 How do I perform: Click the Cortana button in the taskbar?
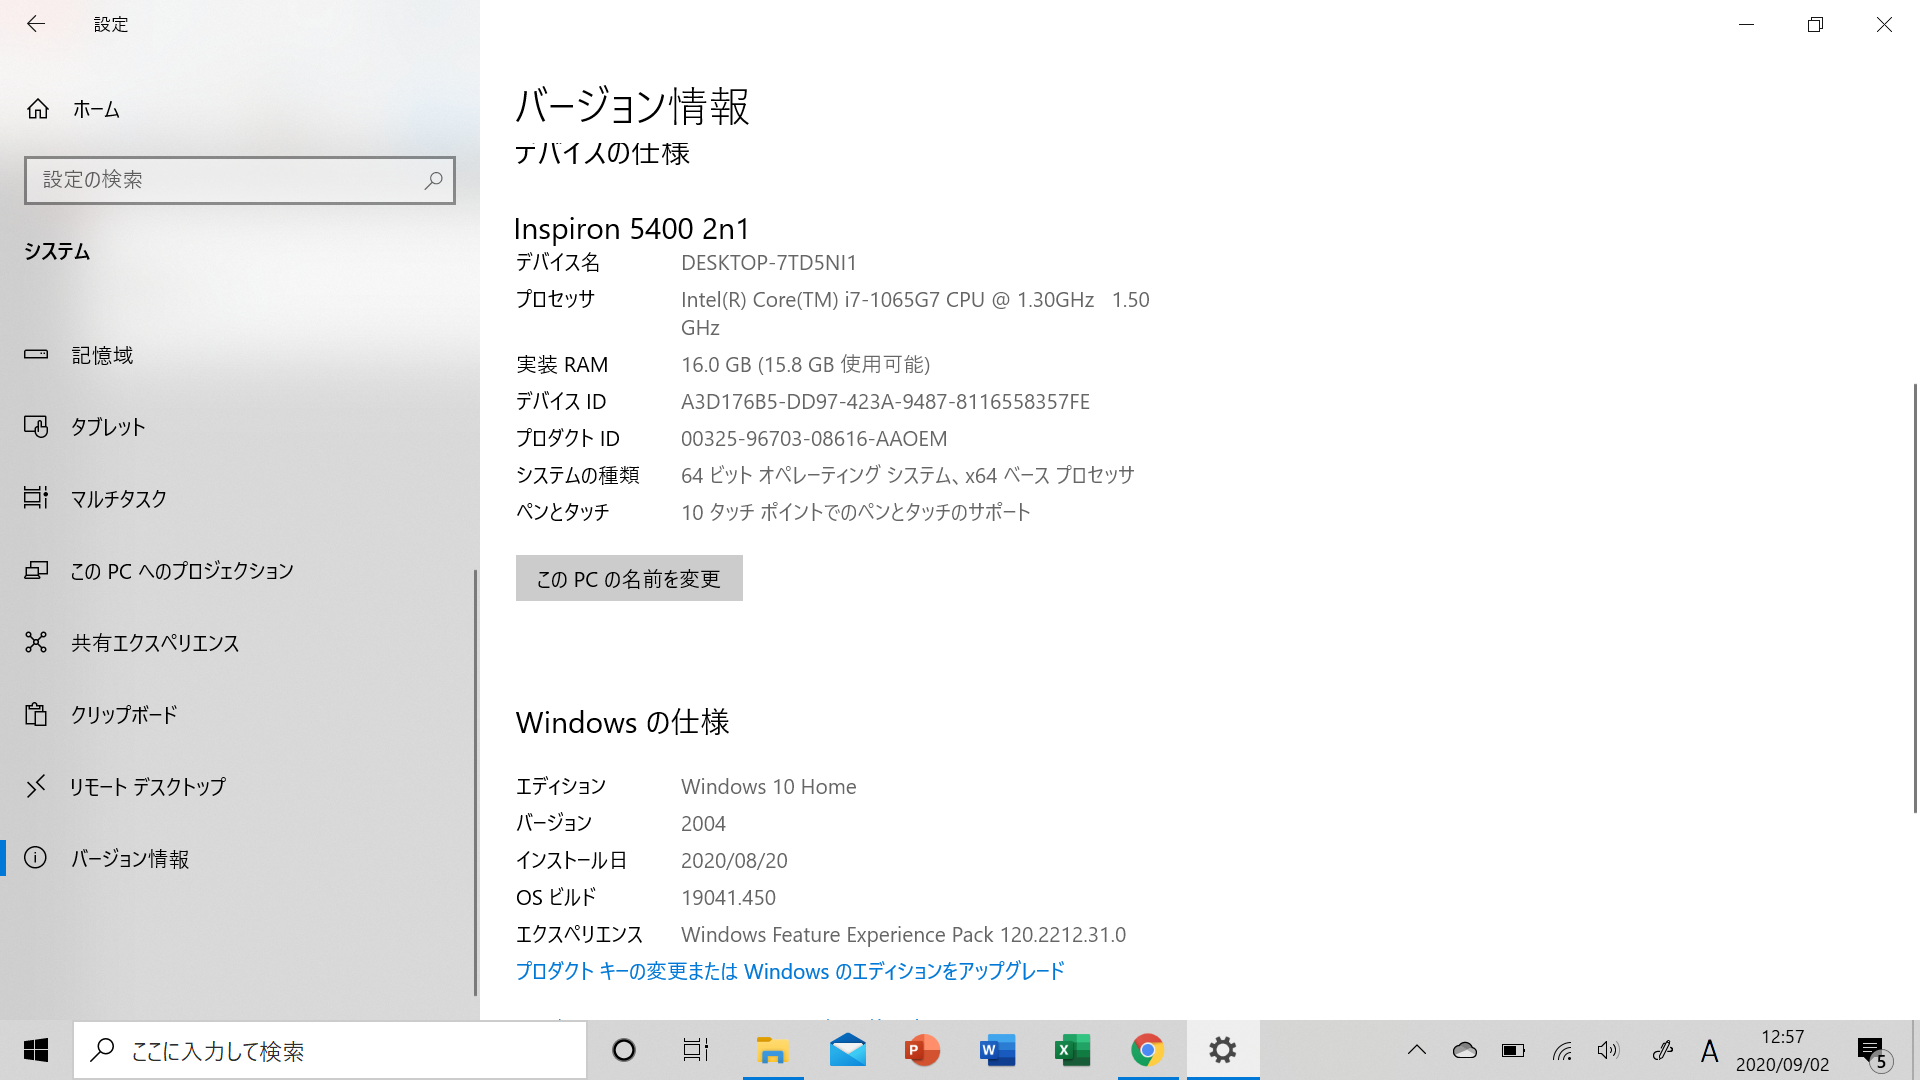pos(623,1050)
